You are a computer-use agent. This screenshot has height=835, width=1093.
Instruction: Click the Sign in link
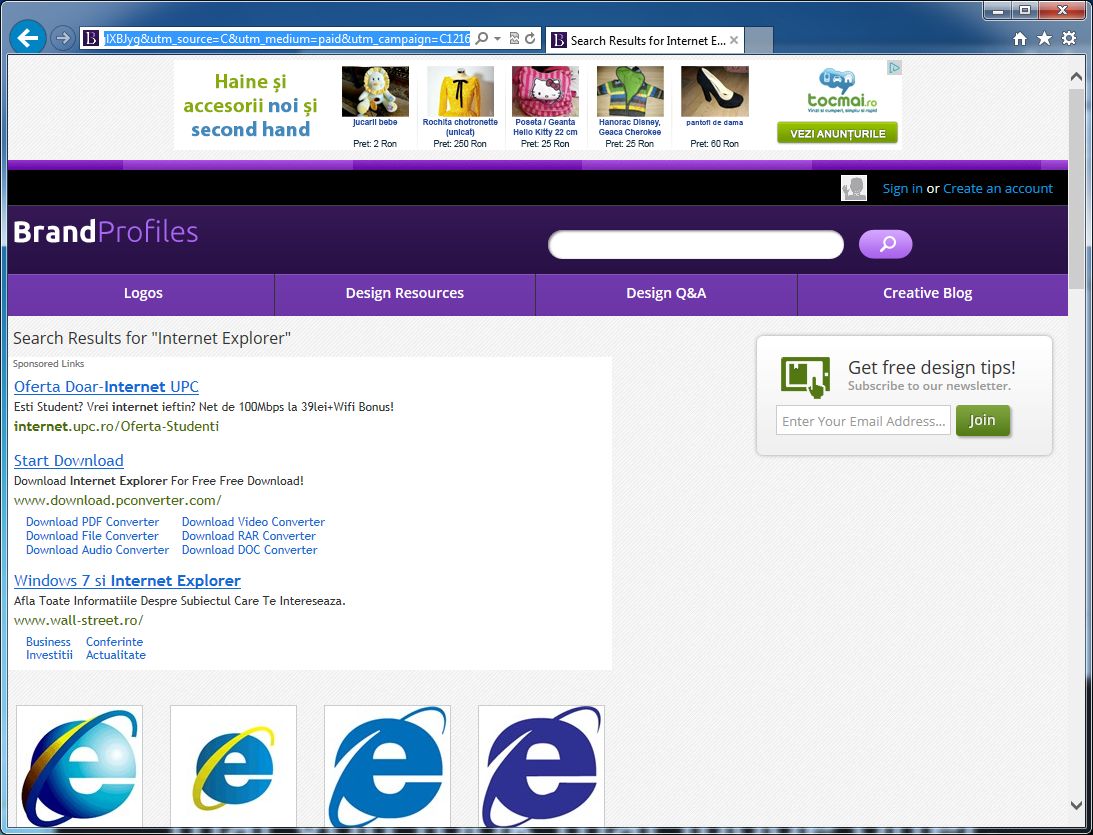(x=902, y=188)
